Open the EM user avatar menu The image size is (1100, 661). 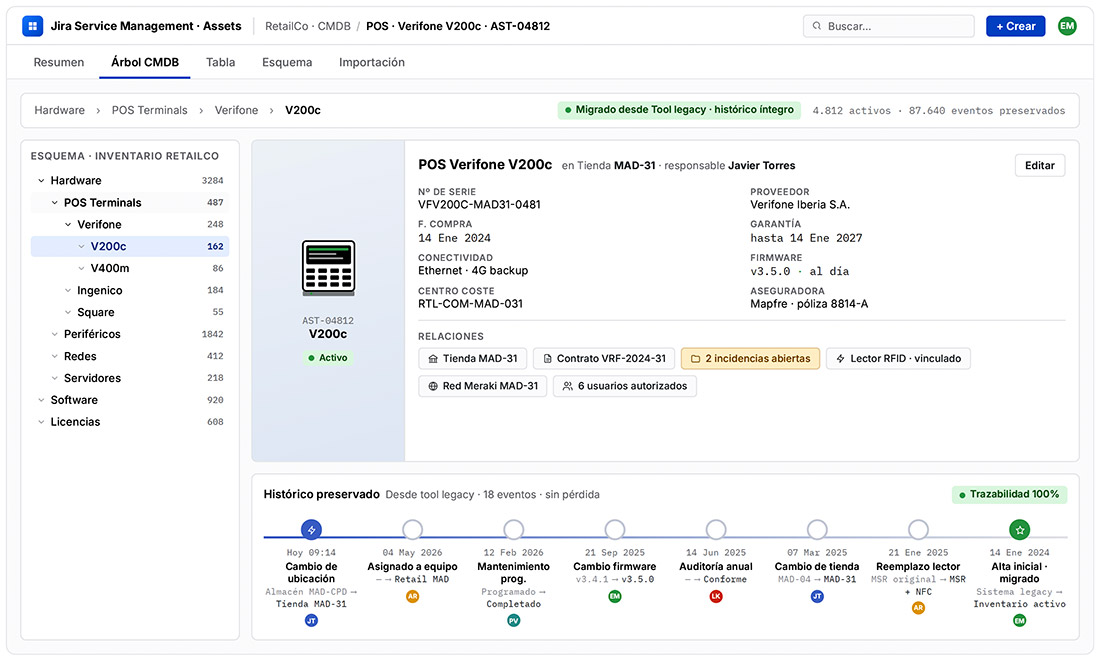1067,26
